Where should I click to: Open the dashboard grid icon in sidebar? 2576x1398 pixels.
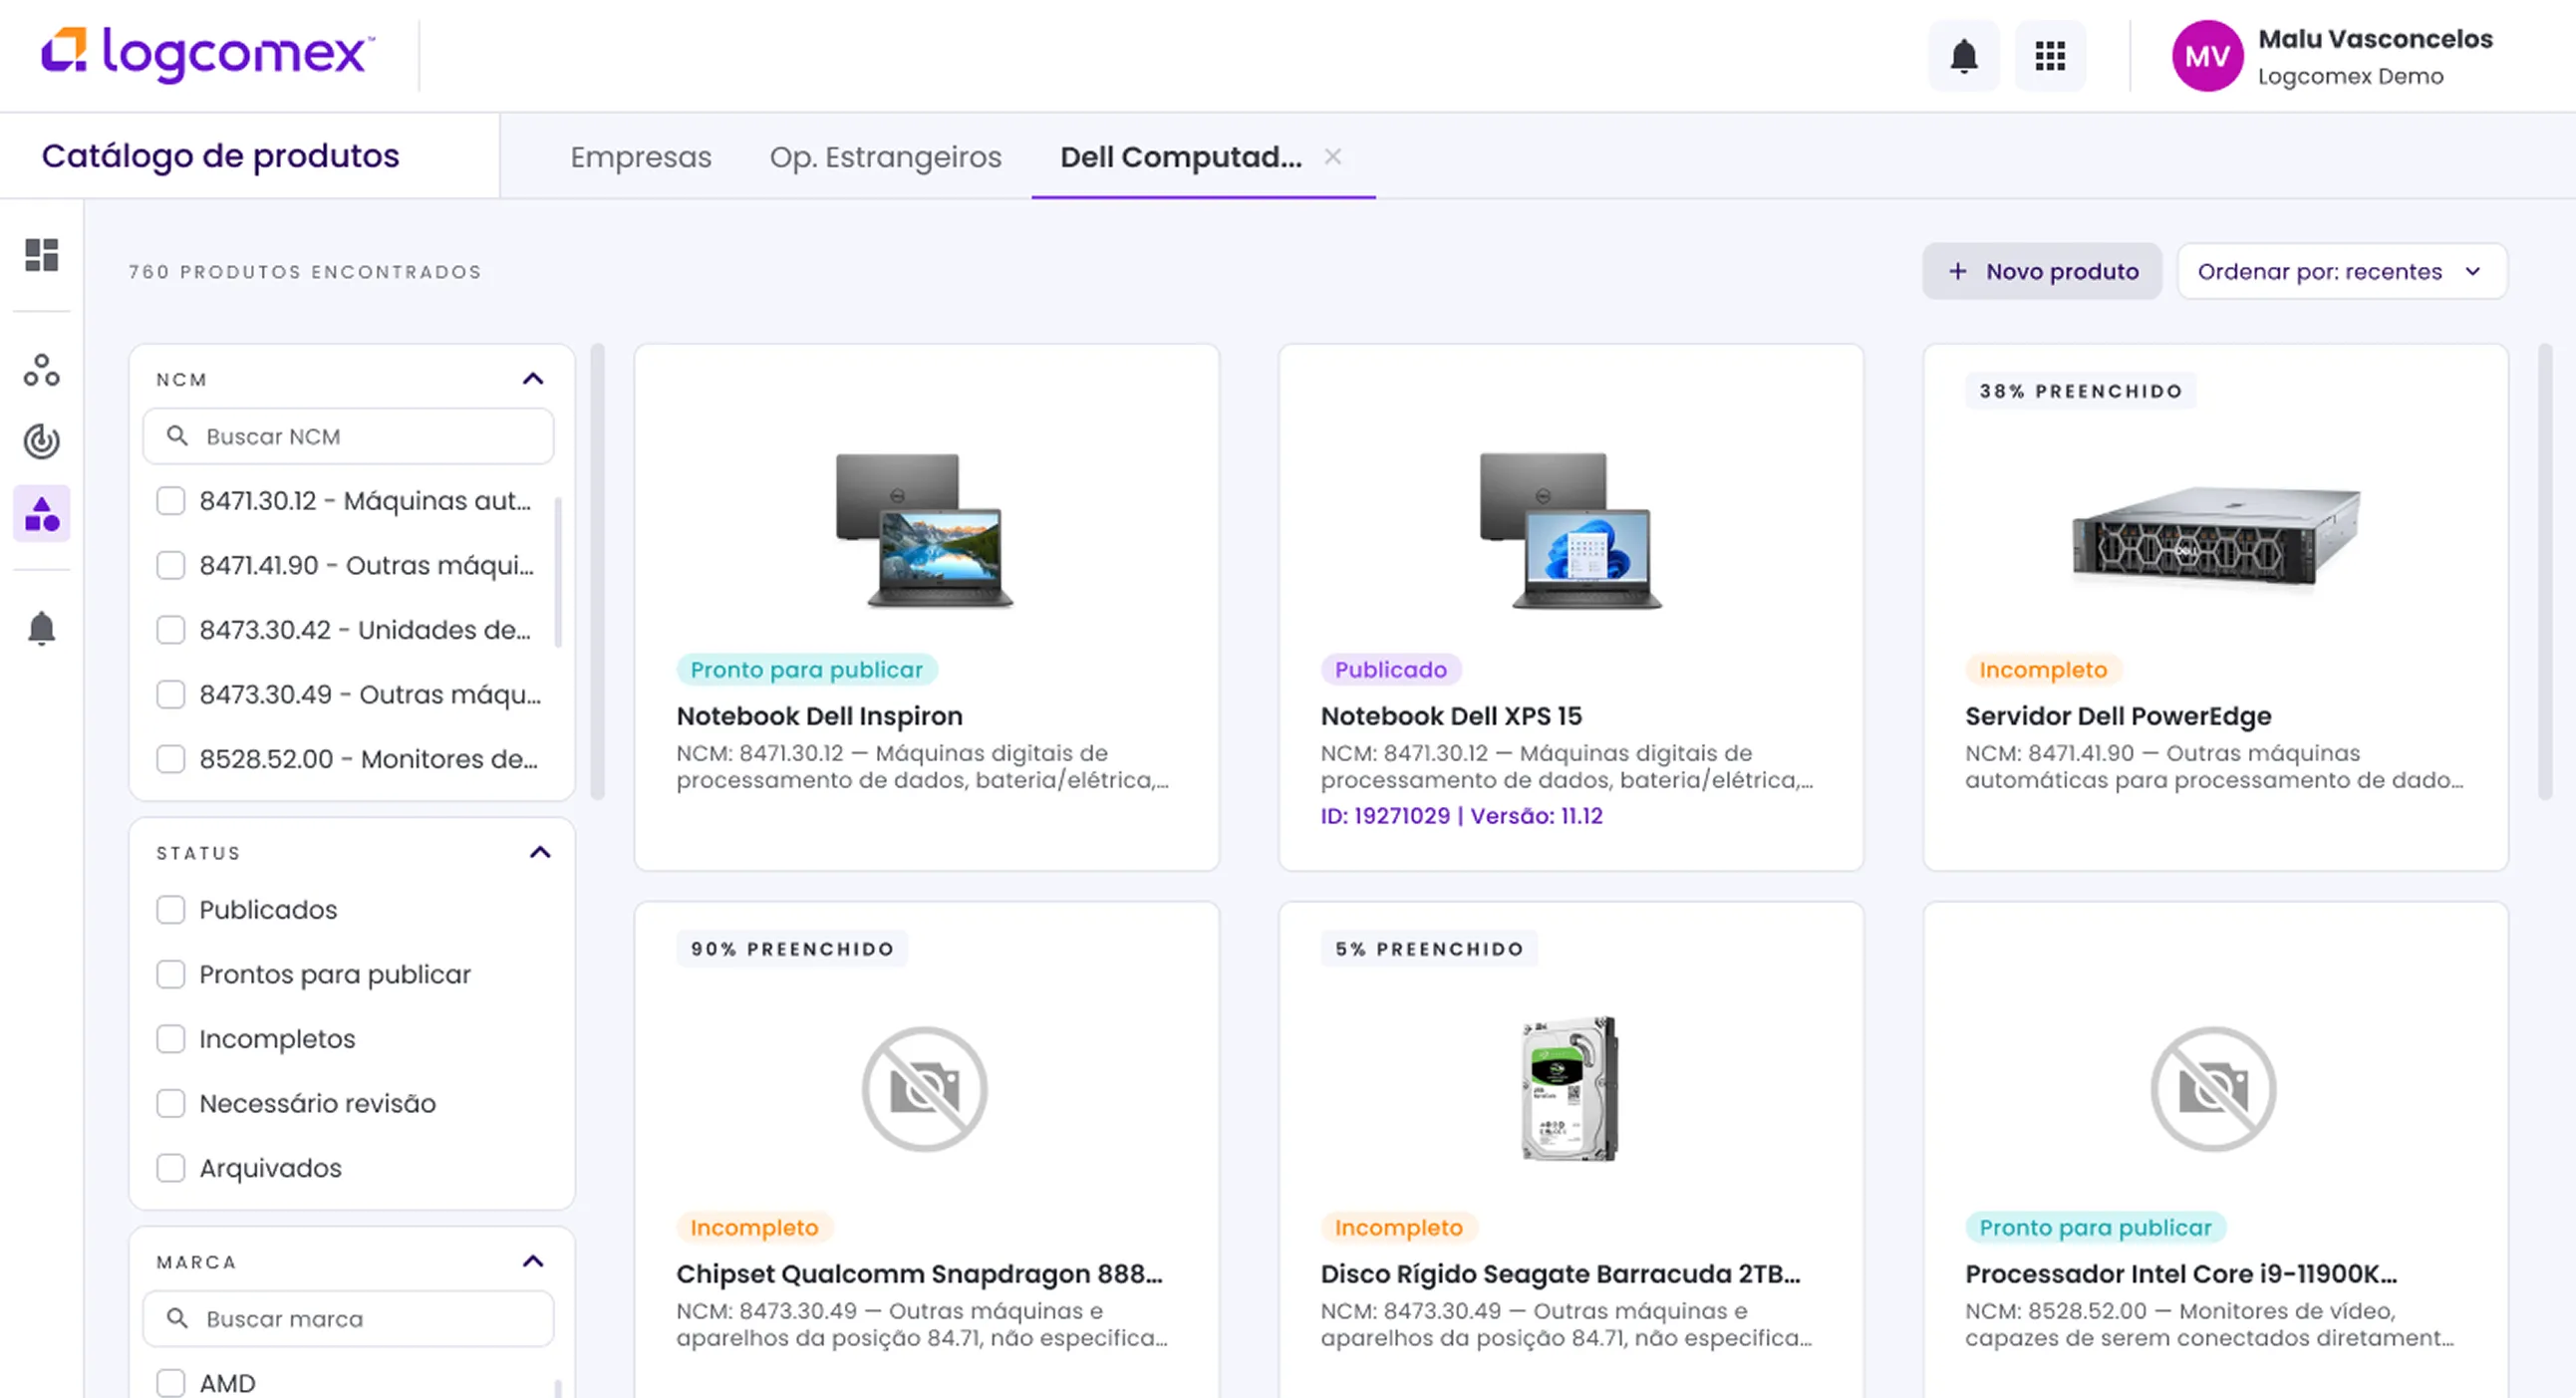coord(41,255)
